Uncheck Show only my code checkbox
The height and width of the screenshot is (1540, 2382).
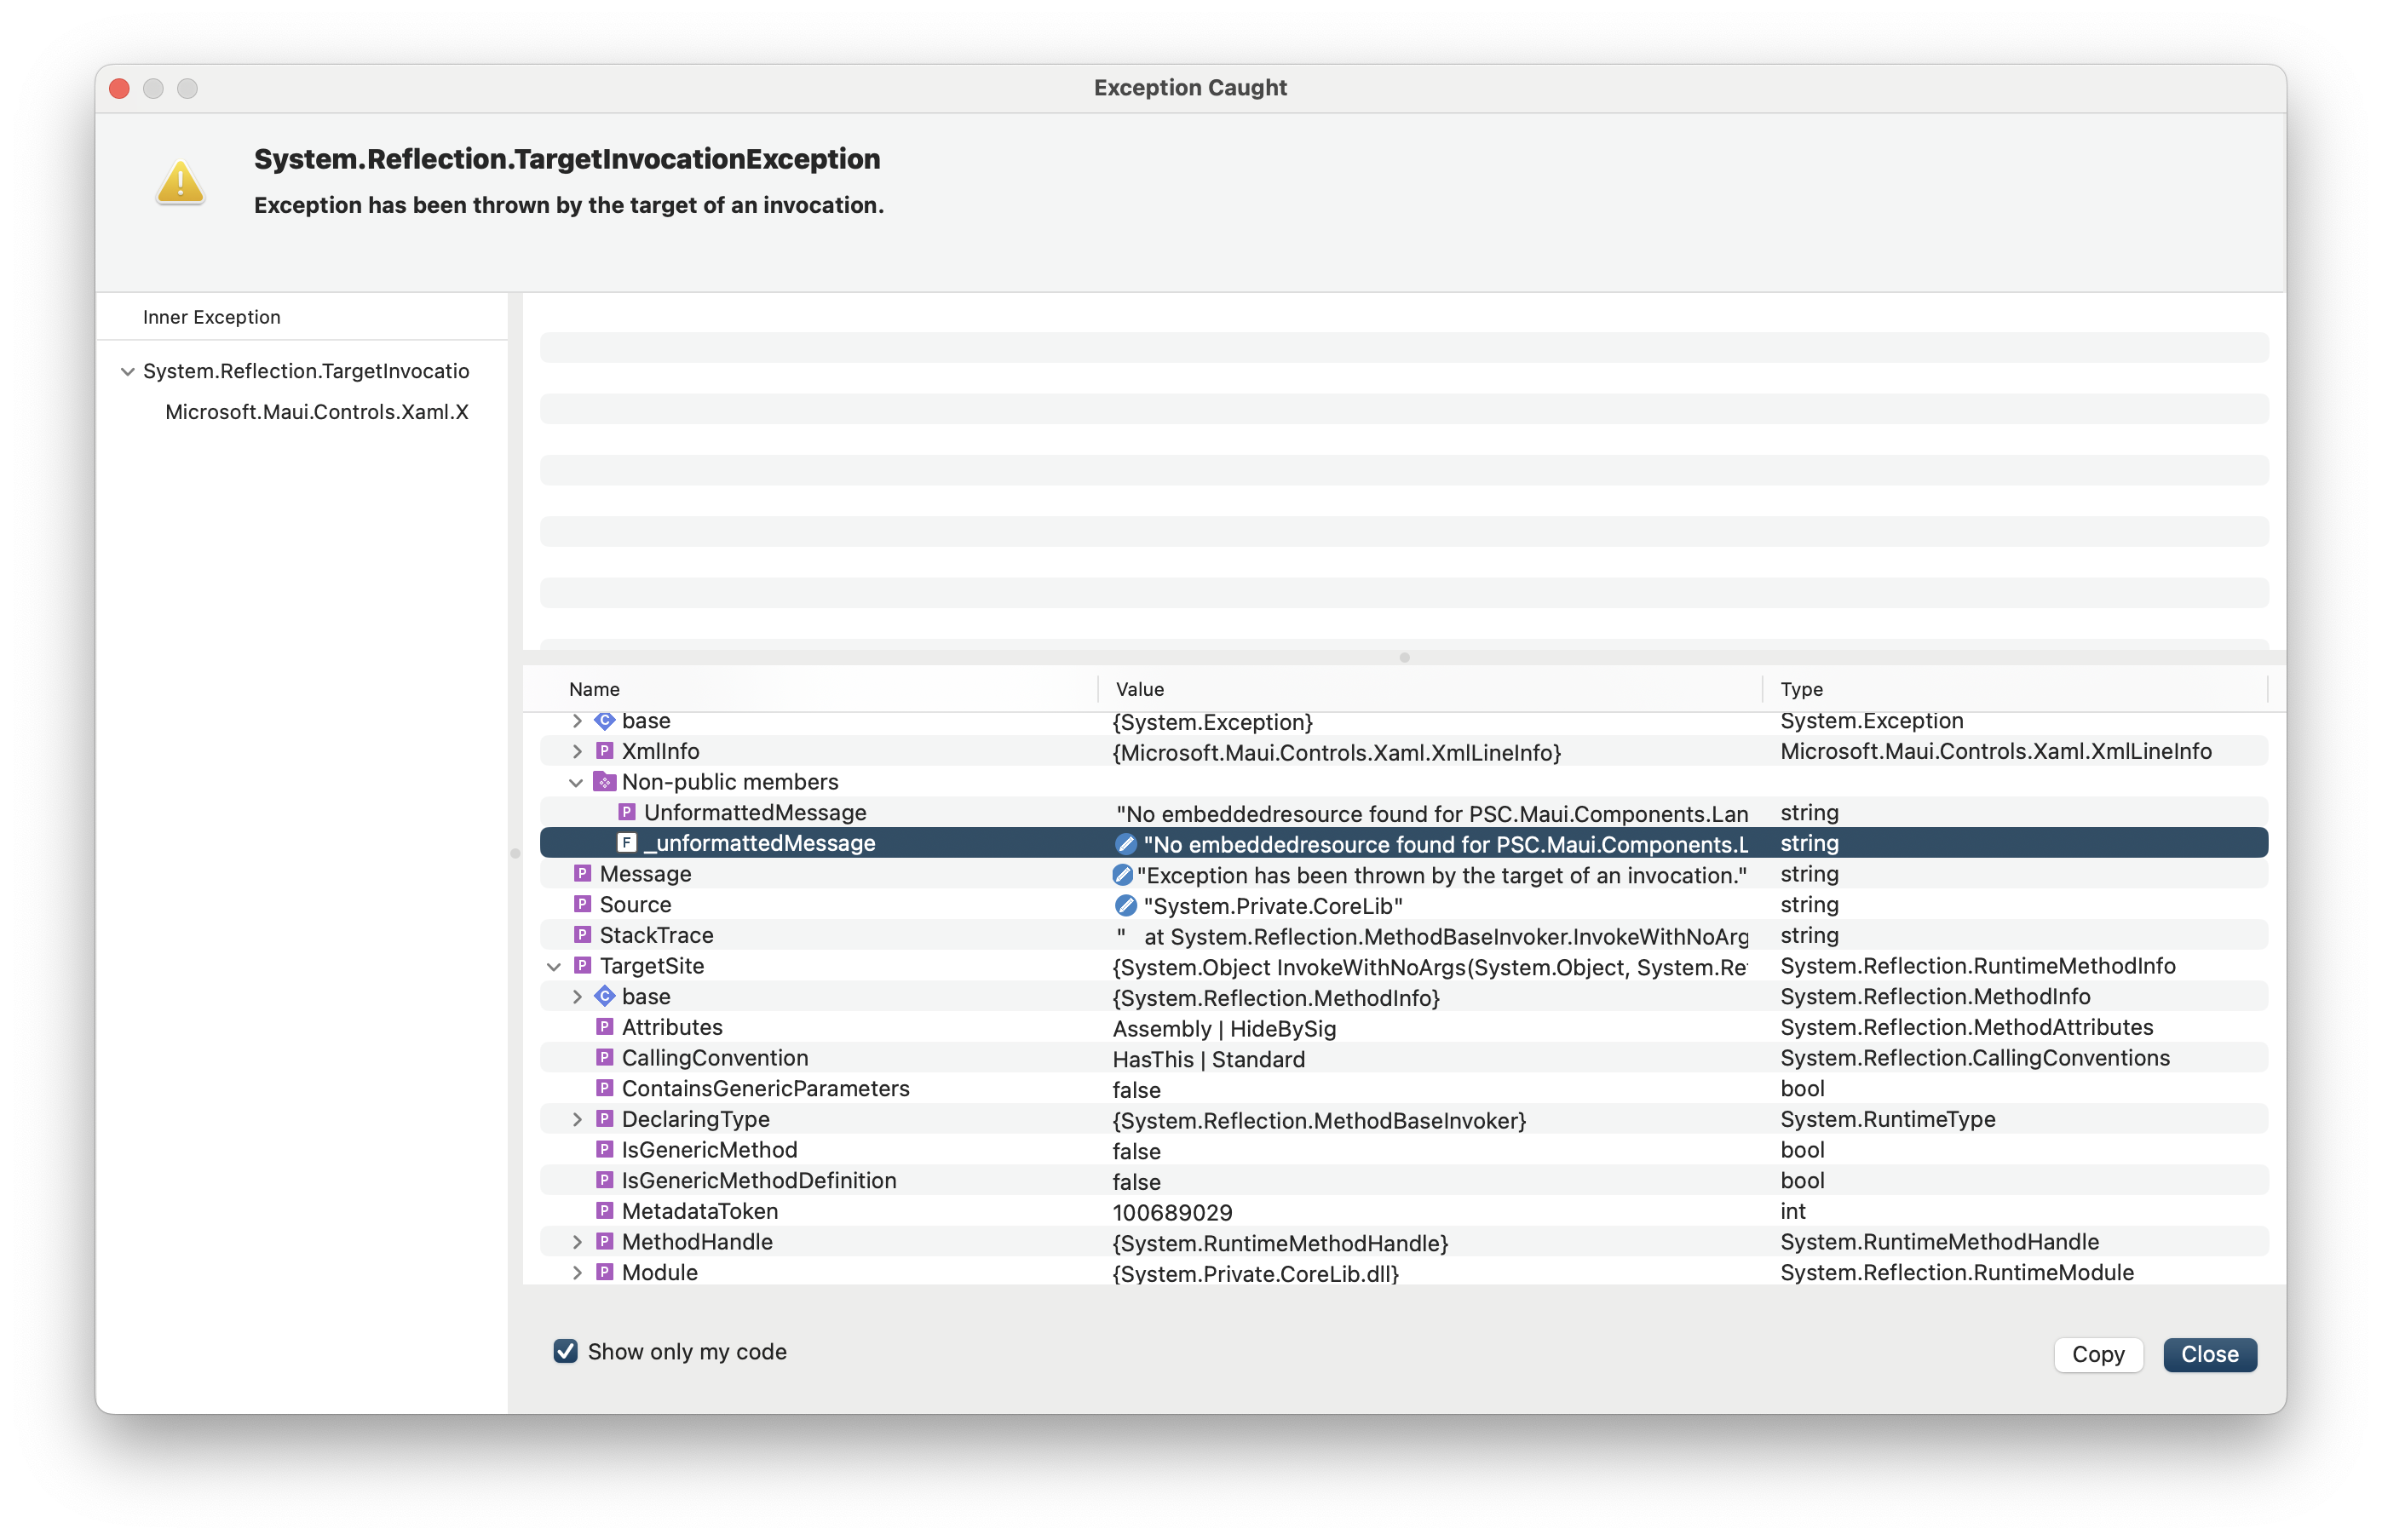tap(565, 1352)
